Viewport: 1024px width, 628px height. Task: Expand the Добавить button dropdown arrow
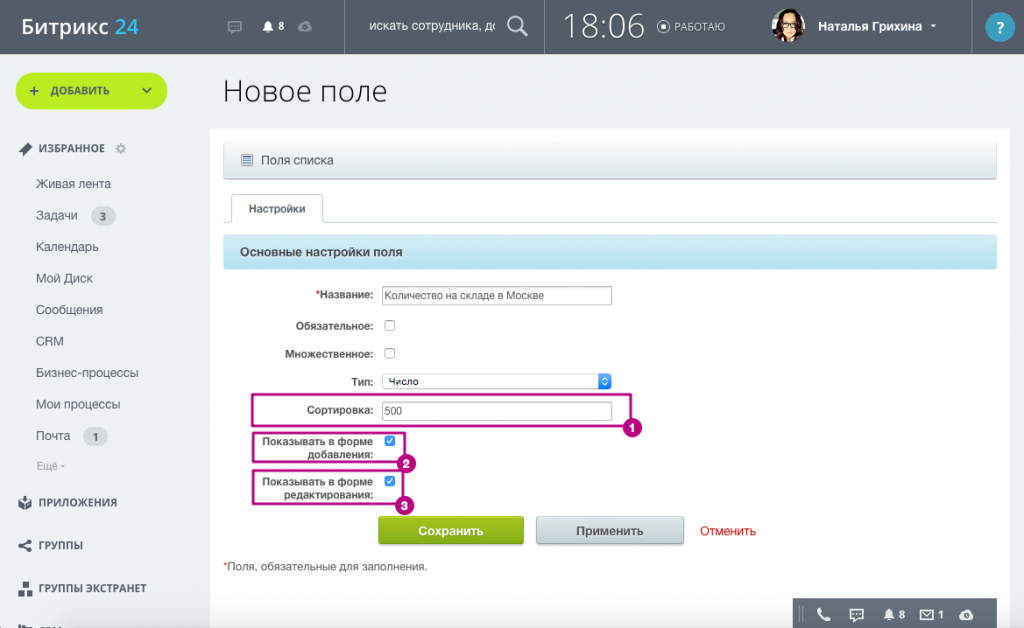(146, 91)
